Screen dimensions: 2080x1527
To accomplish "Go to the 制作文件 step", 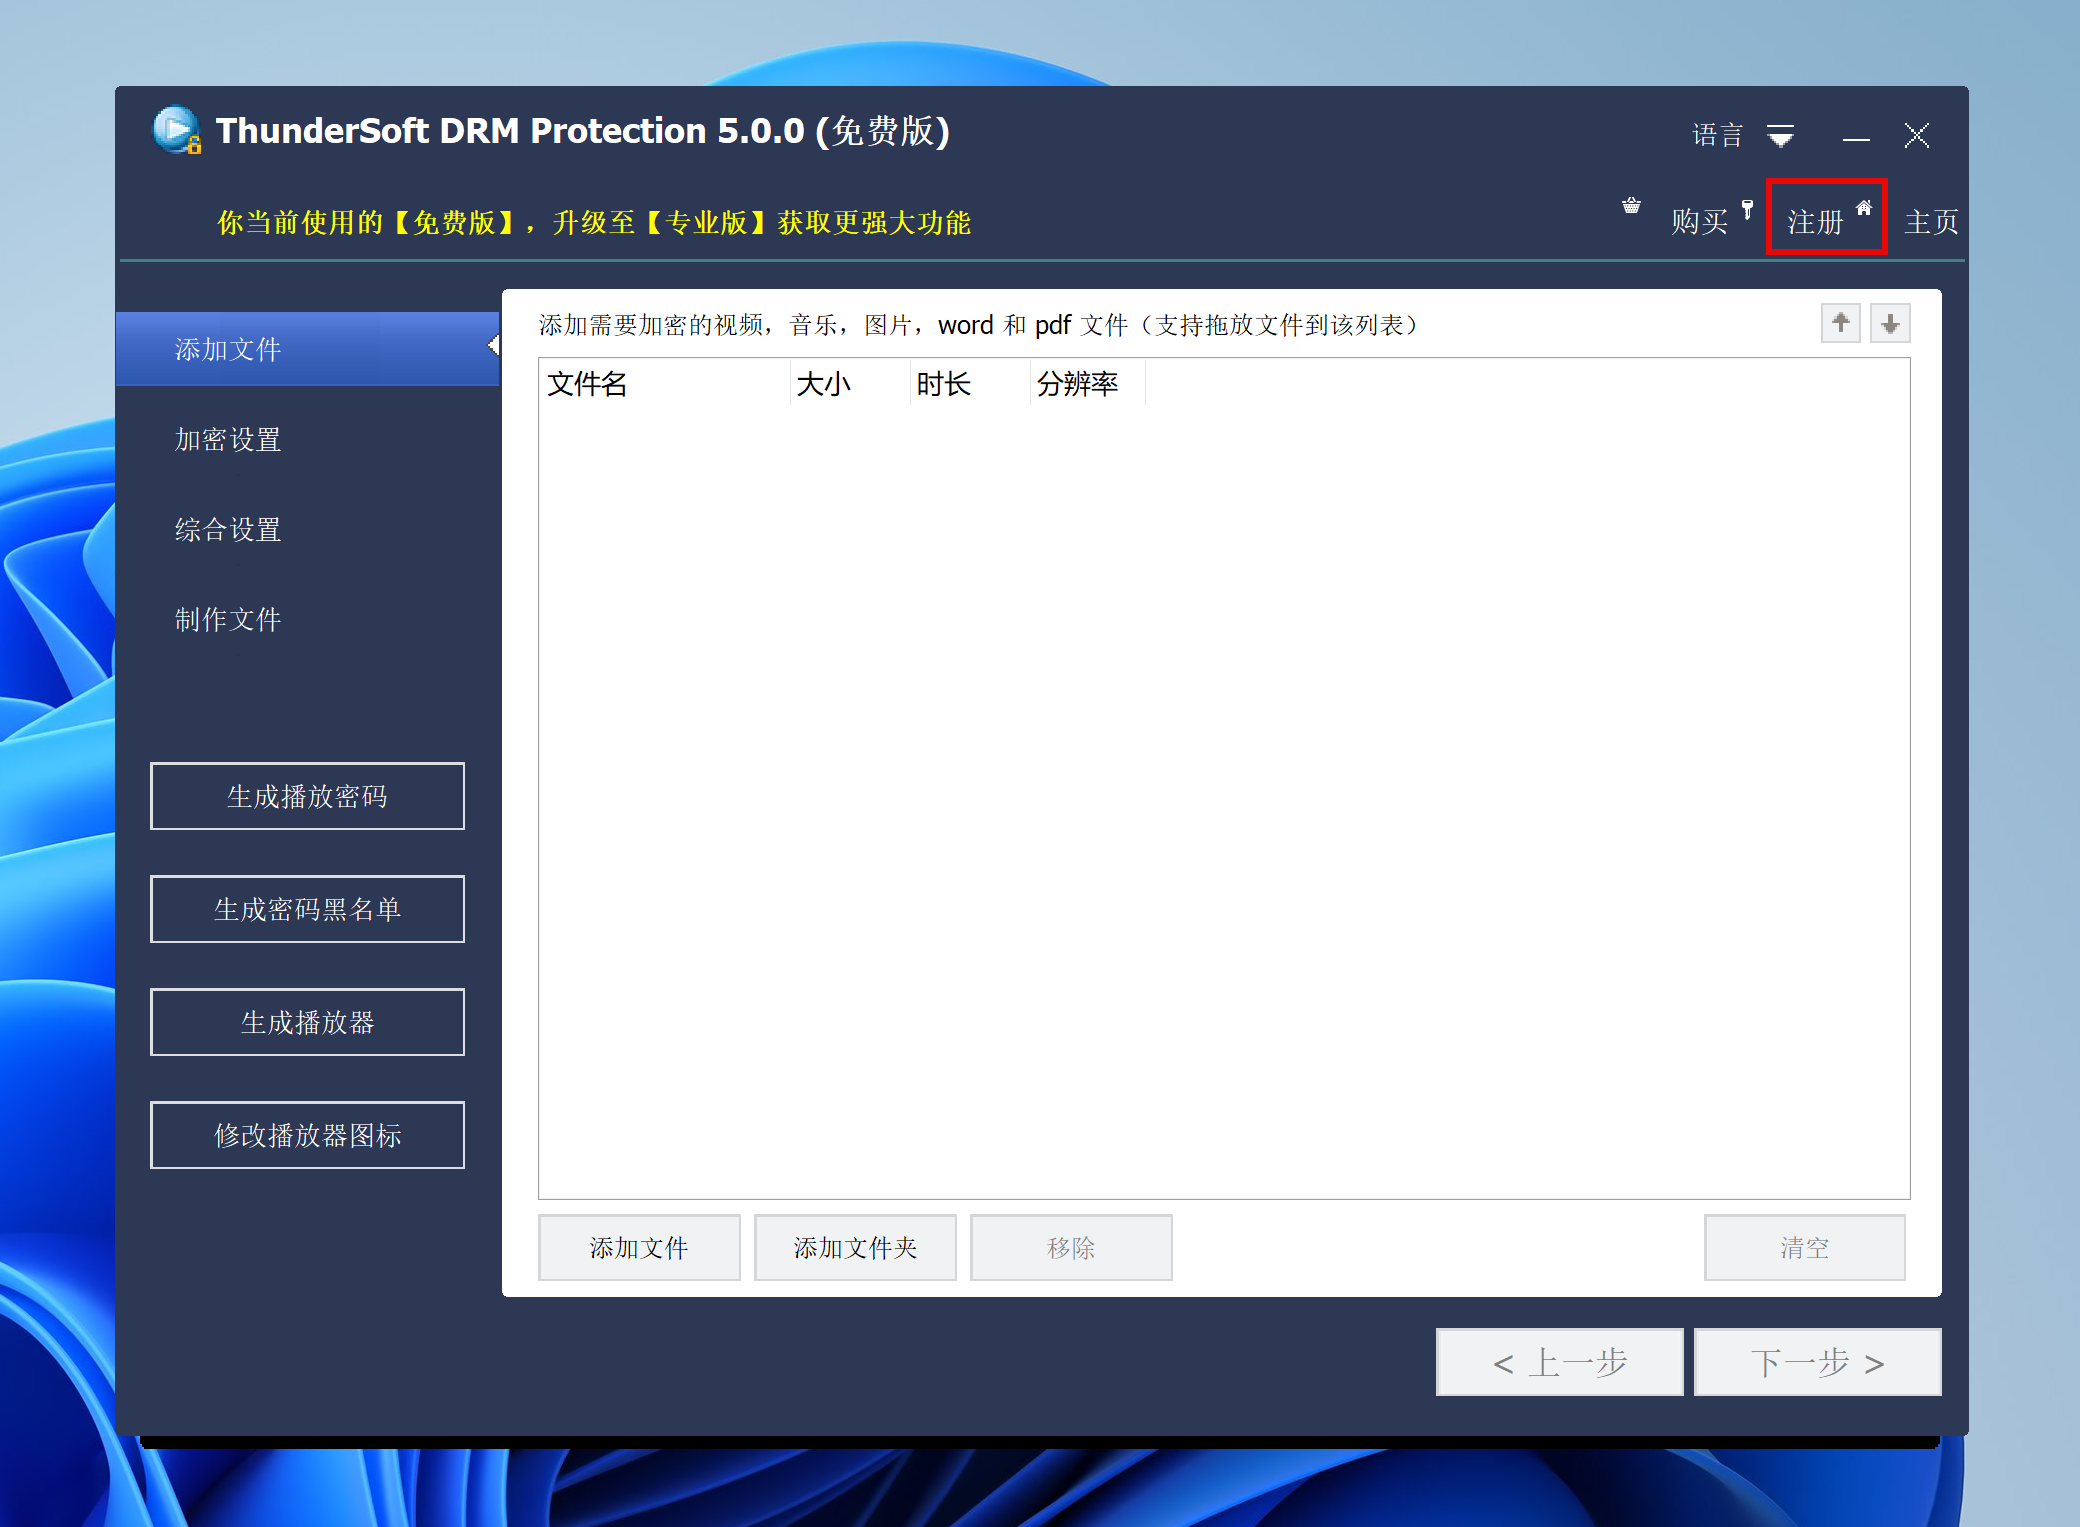I will click(228, 619).
